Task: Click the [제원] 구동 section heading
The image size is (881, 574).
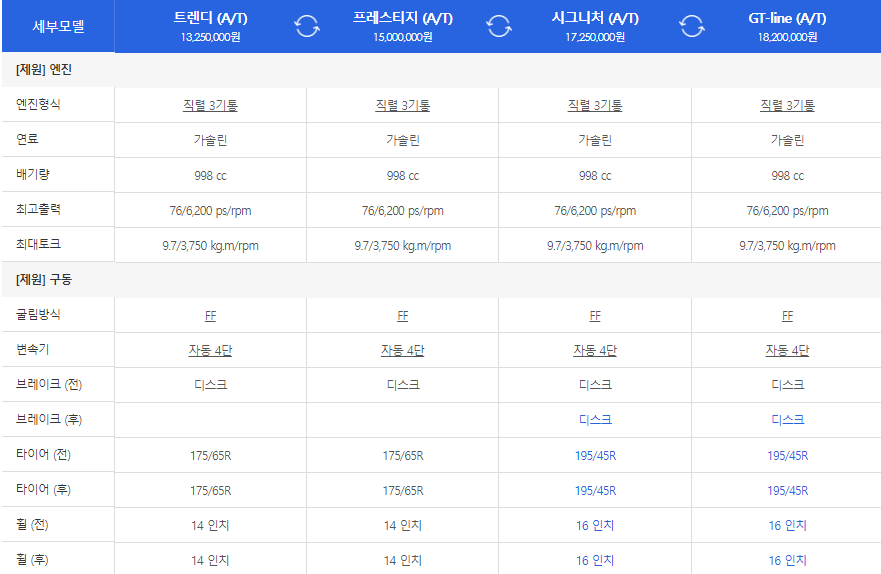Action: tap(44, 280)
